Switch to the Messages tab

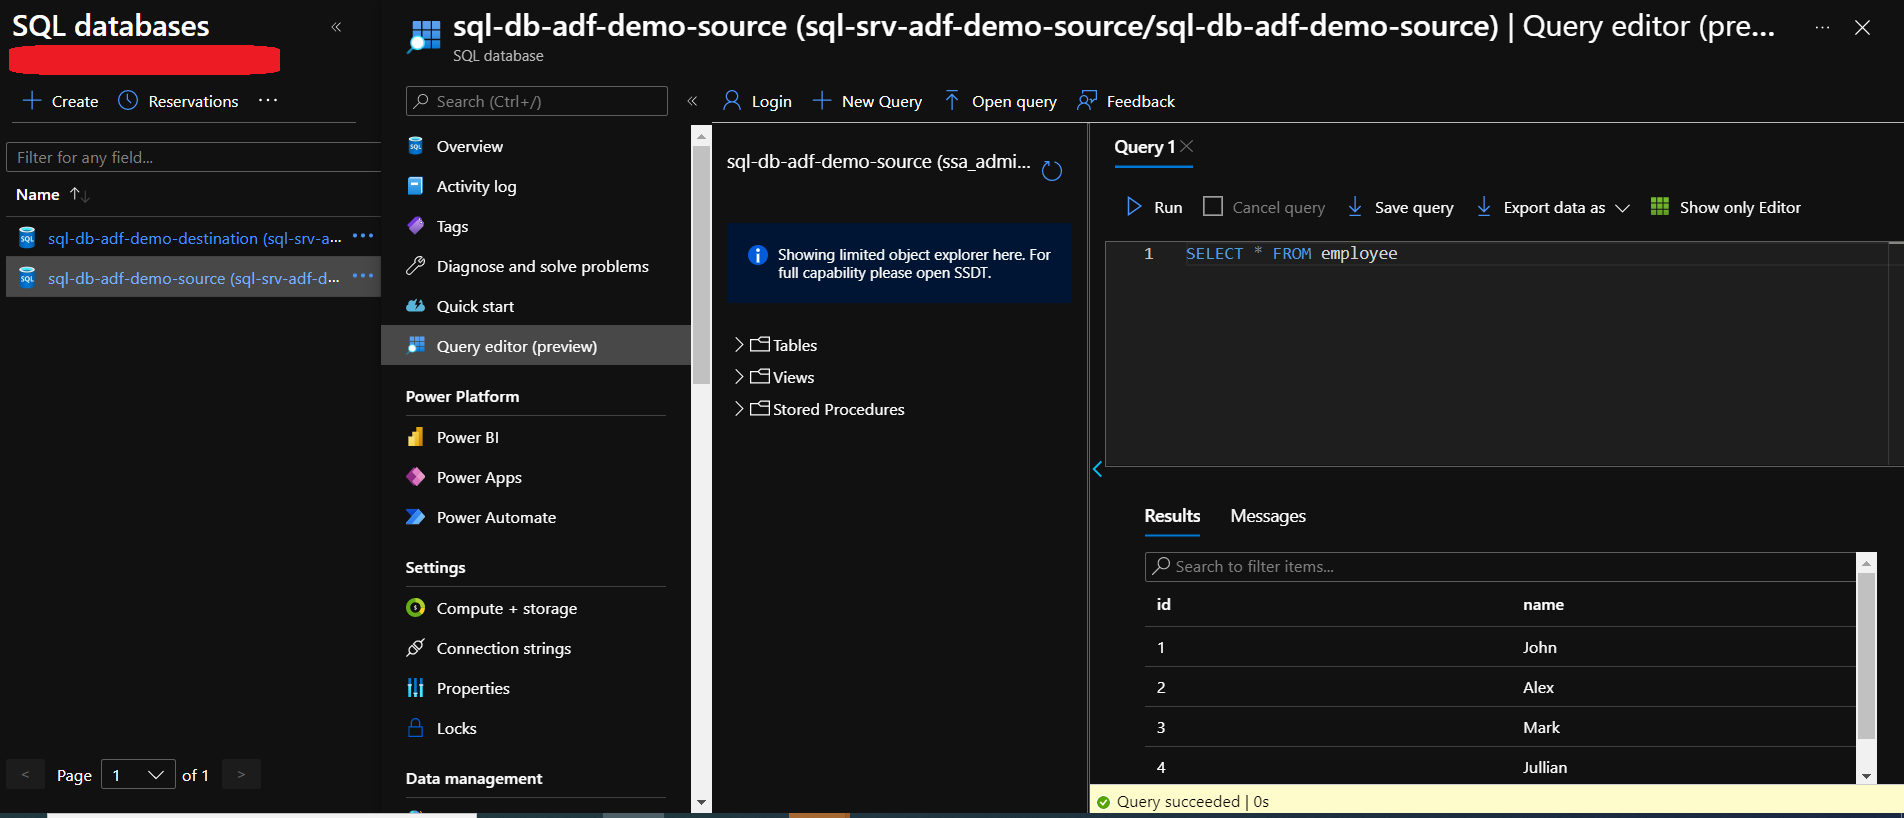click(x=1268, y=516)
